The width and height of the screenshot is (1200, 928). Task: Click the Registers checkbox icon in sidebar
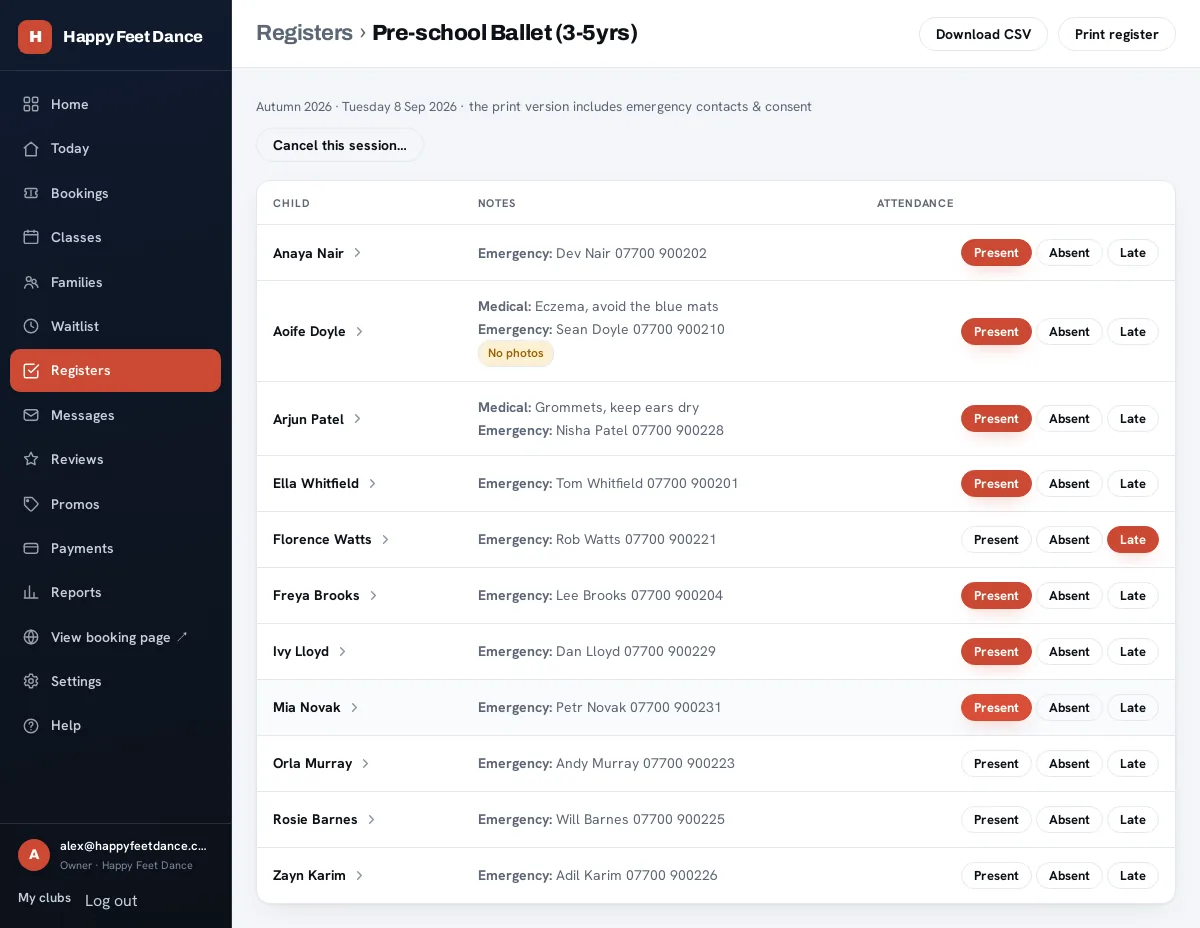(31, 370)
